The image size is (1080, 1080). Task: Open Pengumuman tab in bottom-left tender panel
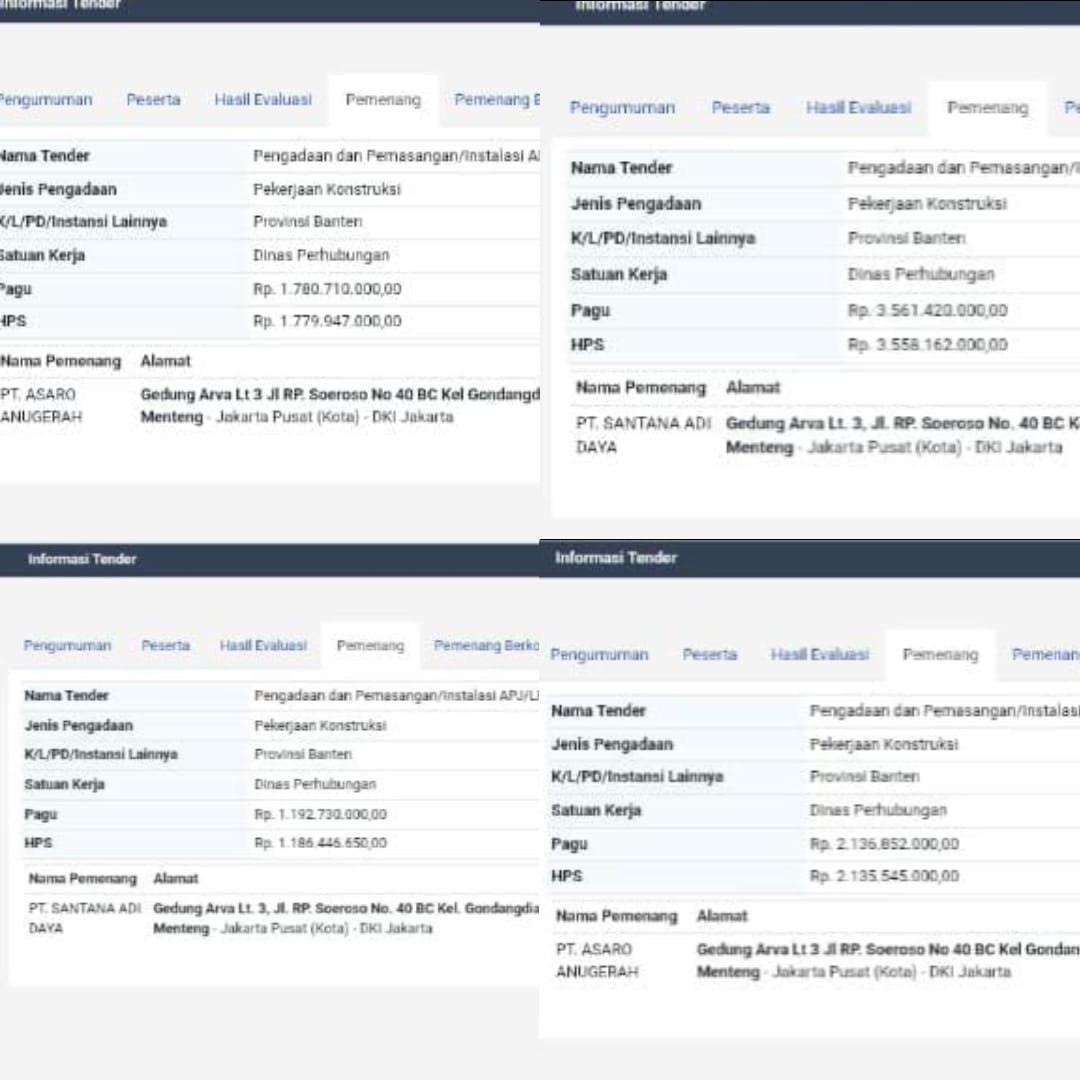tap(67, 646)
